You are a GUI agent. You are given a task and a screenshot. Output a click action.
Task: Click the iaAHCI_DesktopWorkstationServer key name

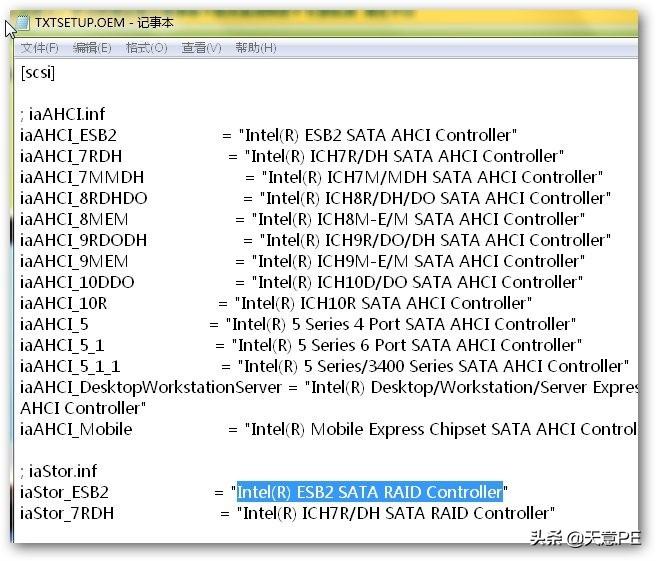click(x=151, y=387)
